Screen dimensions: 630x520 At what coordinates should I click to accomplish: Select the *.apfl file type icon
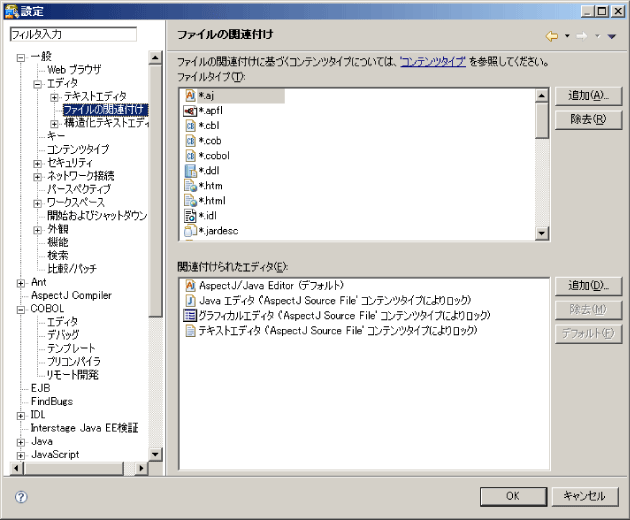pyautogui.click(x=190, y=111)
